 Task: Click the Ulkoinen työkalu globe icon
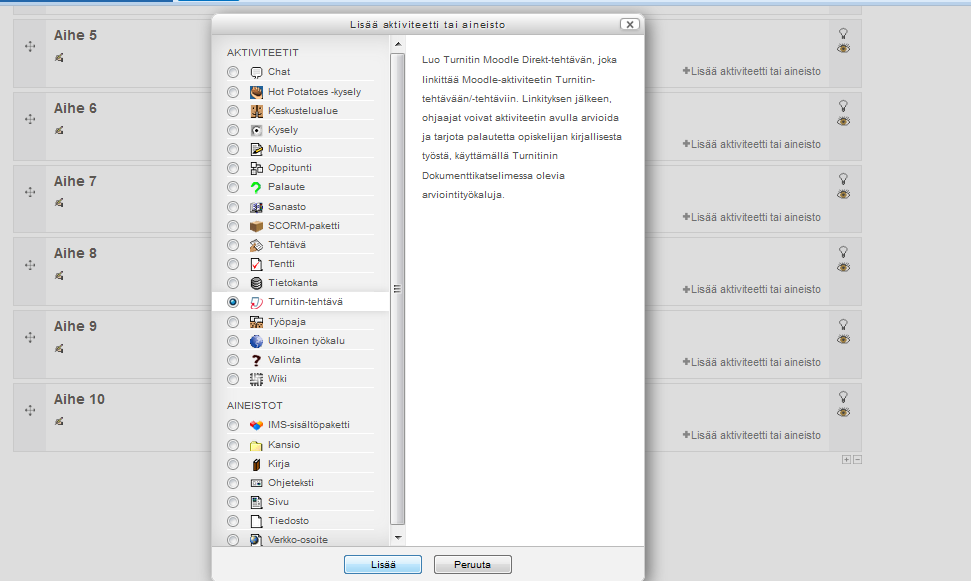tap(256, 341)
